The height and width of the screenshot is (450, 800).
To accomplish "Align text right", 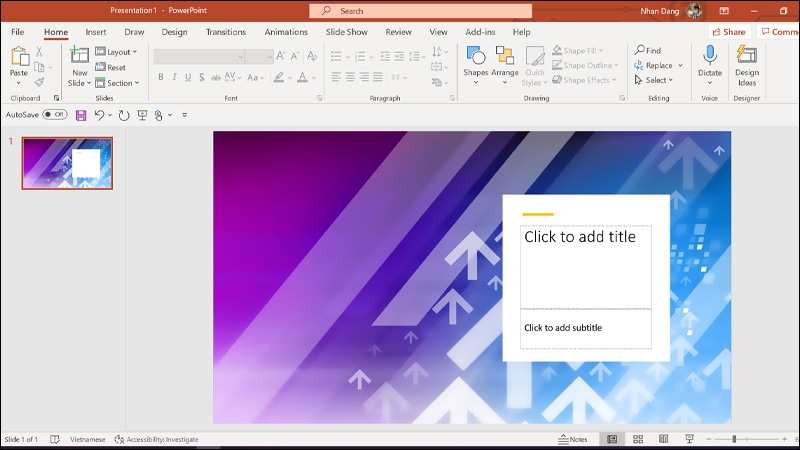I will (364, 77).
